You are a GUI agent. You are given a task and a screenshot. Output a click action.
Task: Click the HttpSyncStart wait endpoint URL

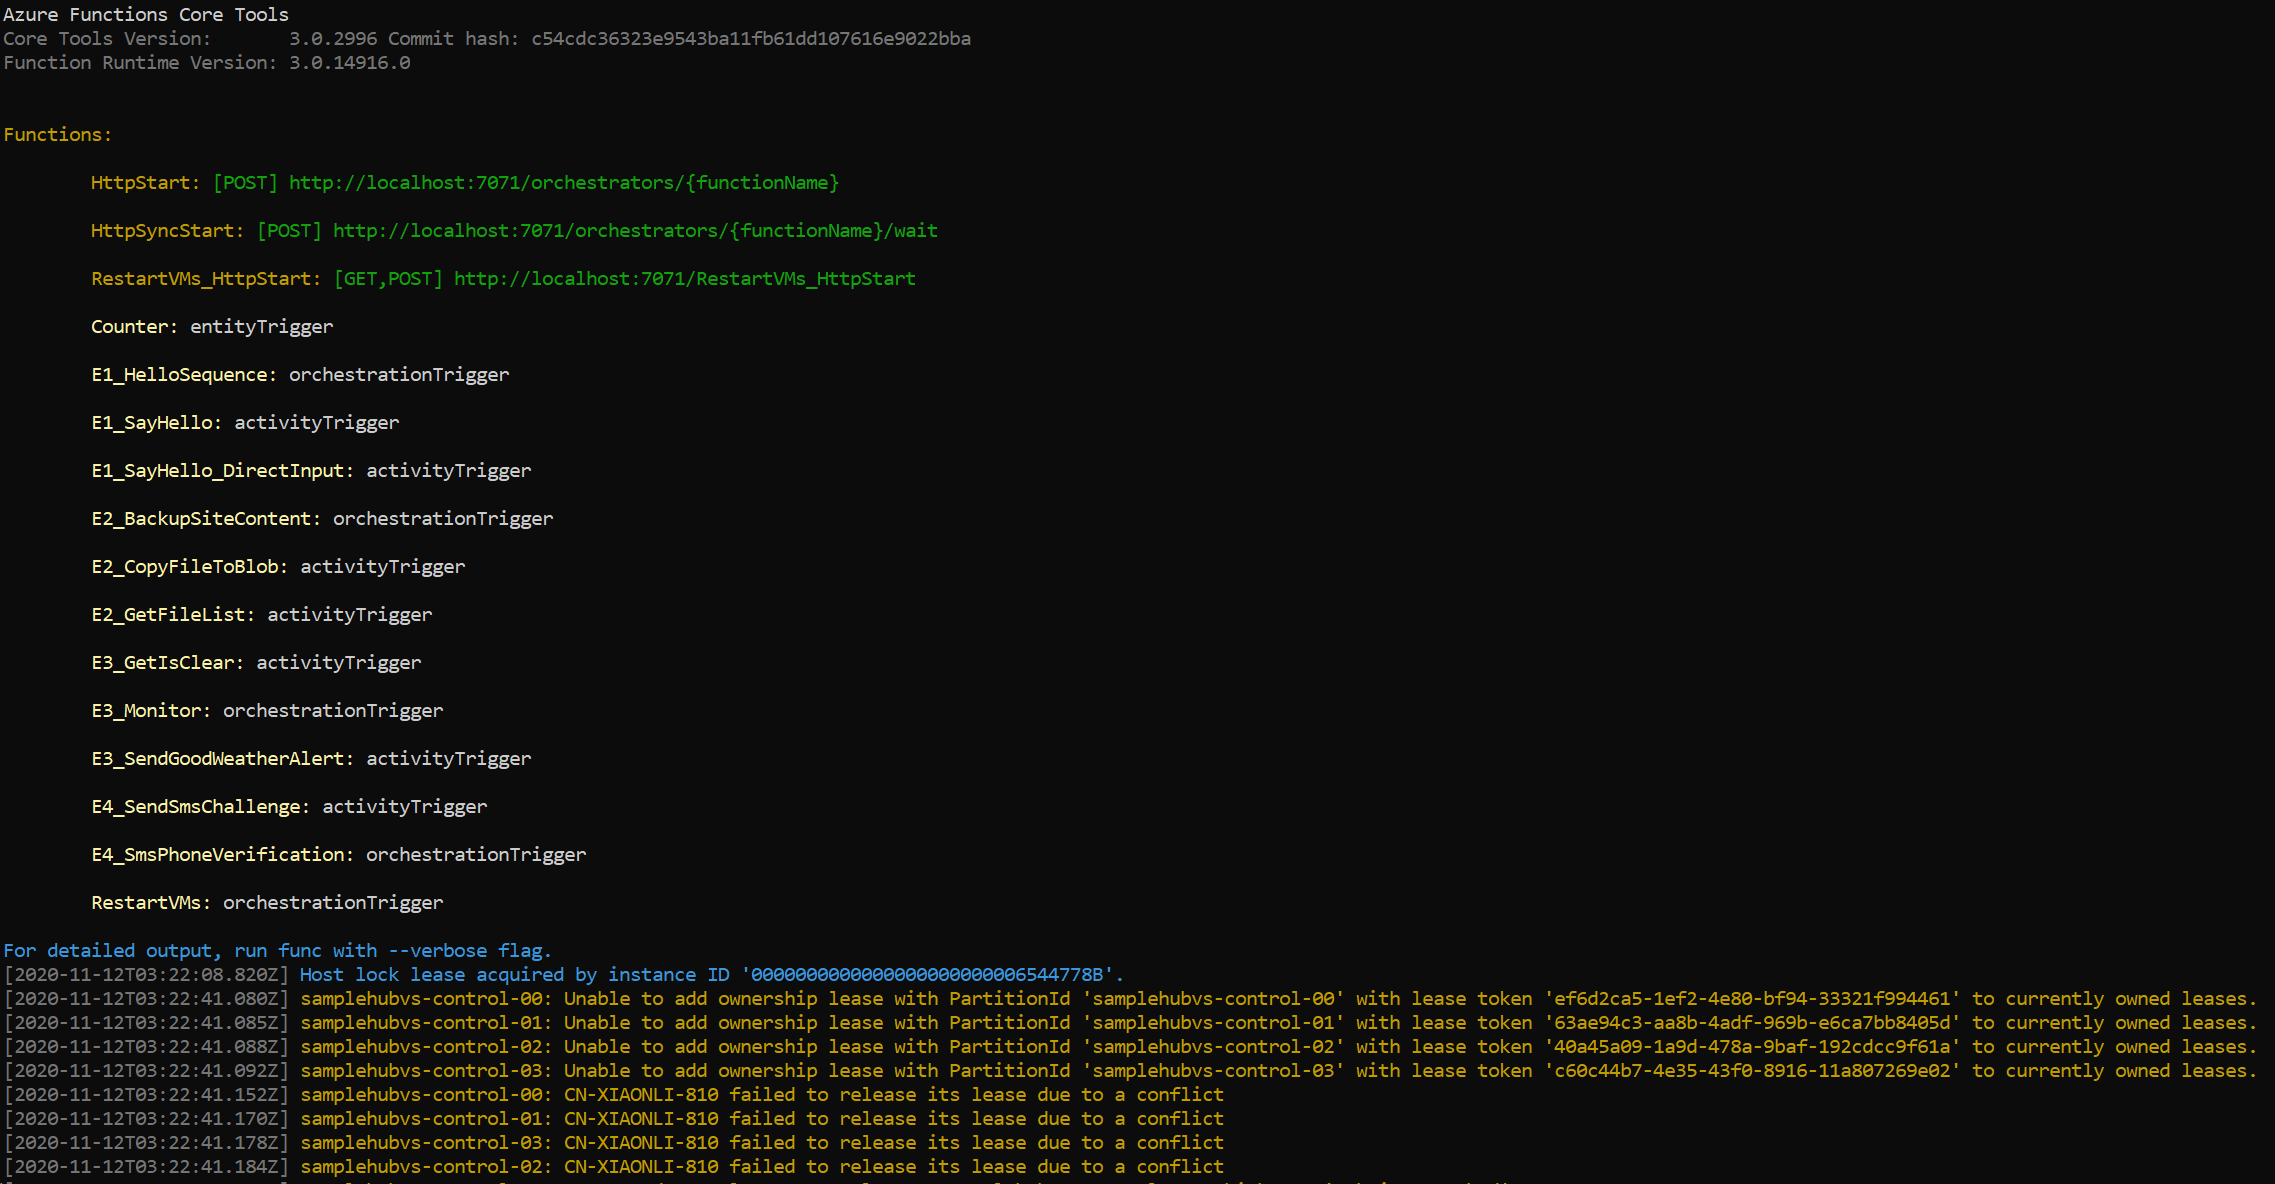point(635,230)
